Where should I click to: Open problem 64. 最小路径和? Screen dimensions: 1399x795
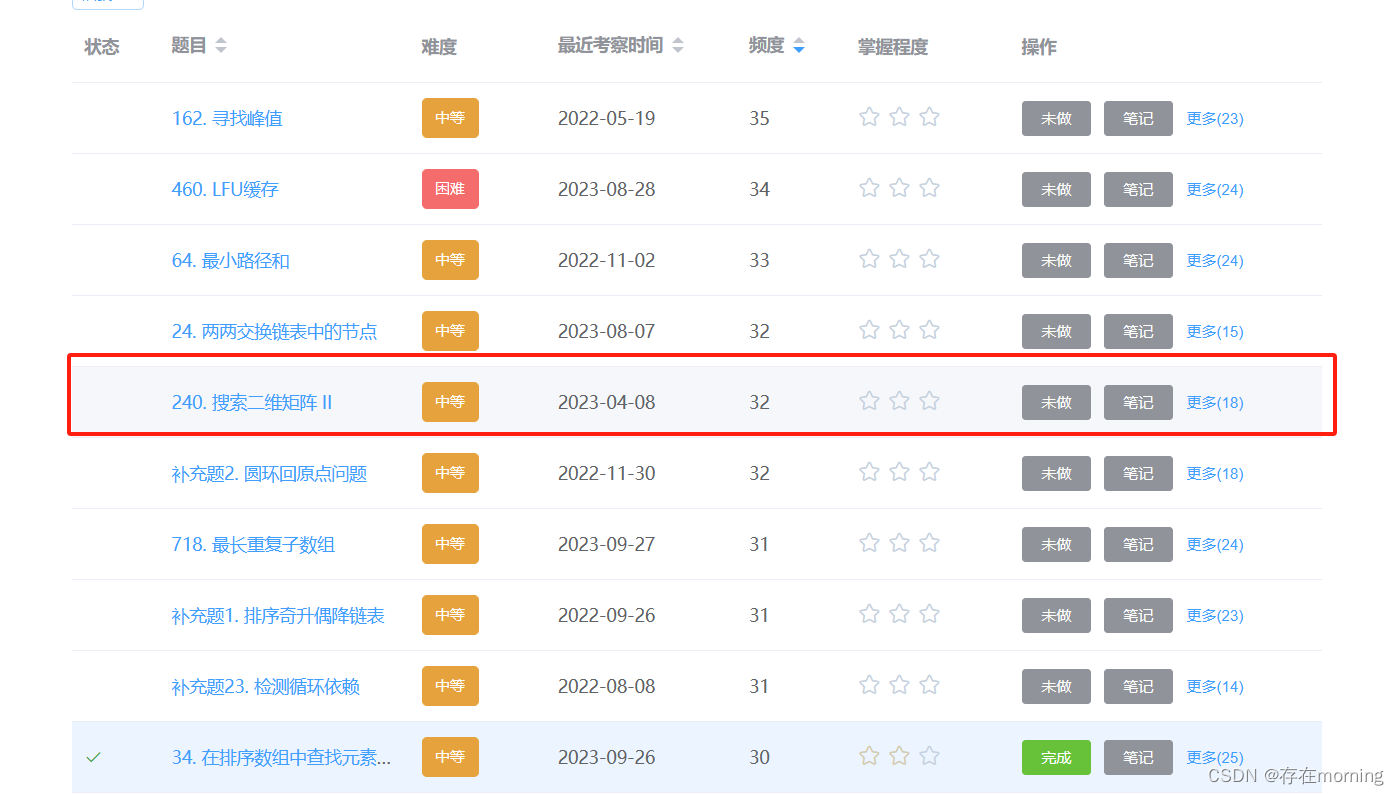pyautogui.click(x=231, y=260)
